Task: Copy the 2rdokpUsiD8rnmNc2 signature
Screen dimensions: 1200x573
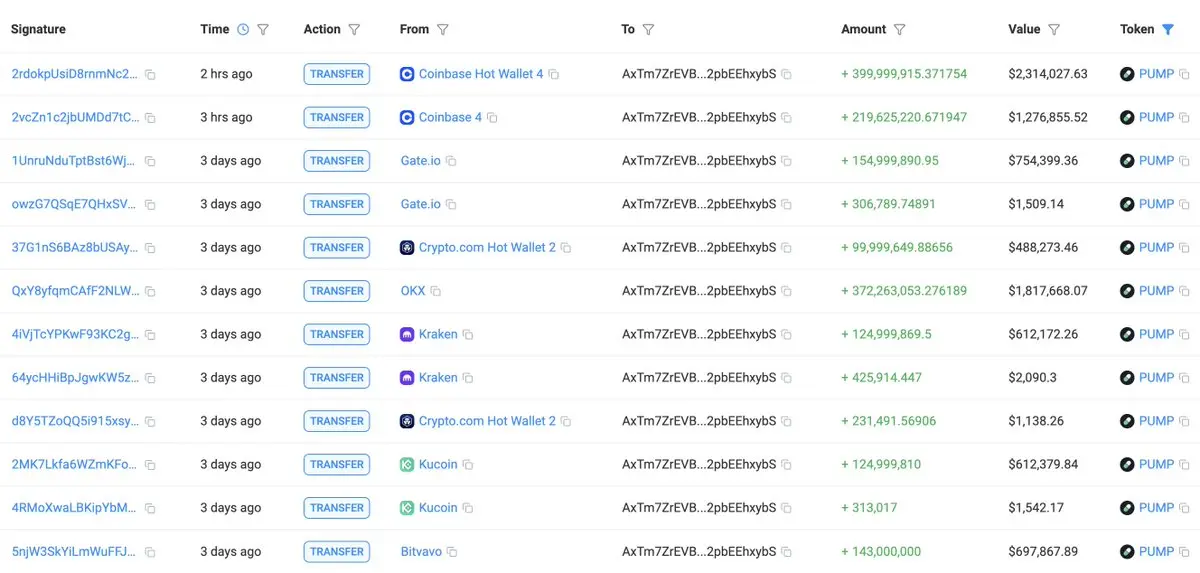Action: [150, 75]
